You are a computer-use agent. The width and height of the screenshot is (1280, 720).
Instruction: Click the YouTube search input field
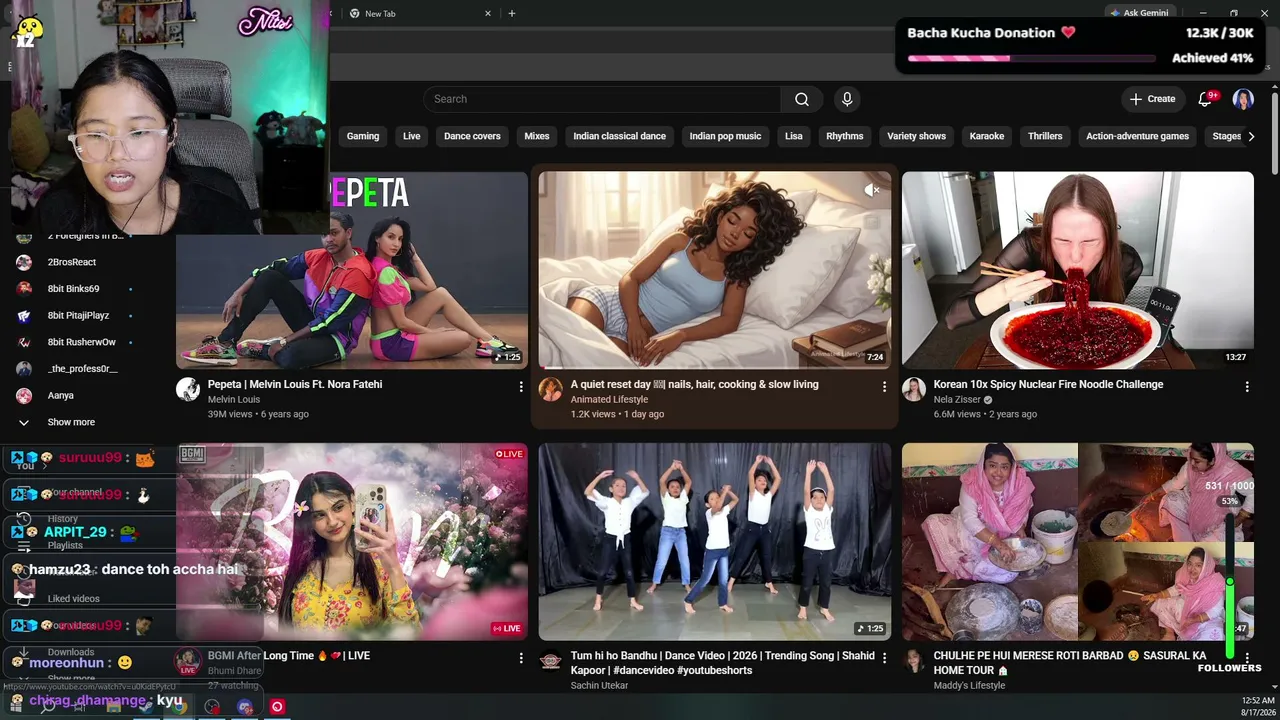(602, 99)
